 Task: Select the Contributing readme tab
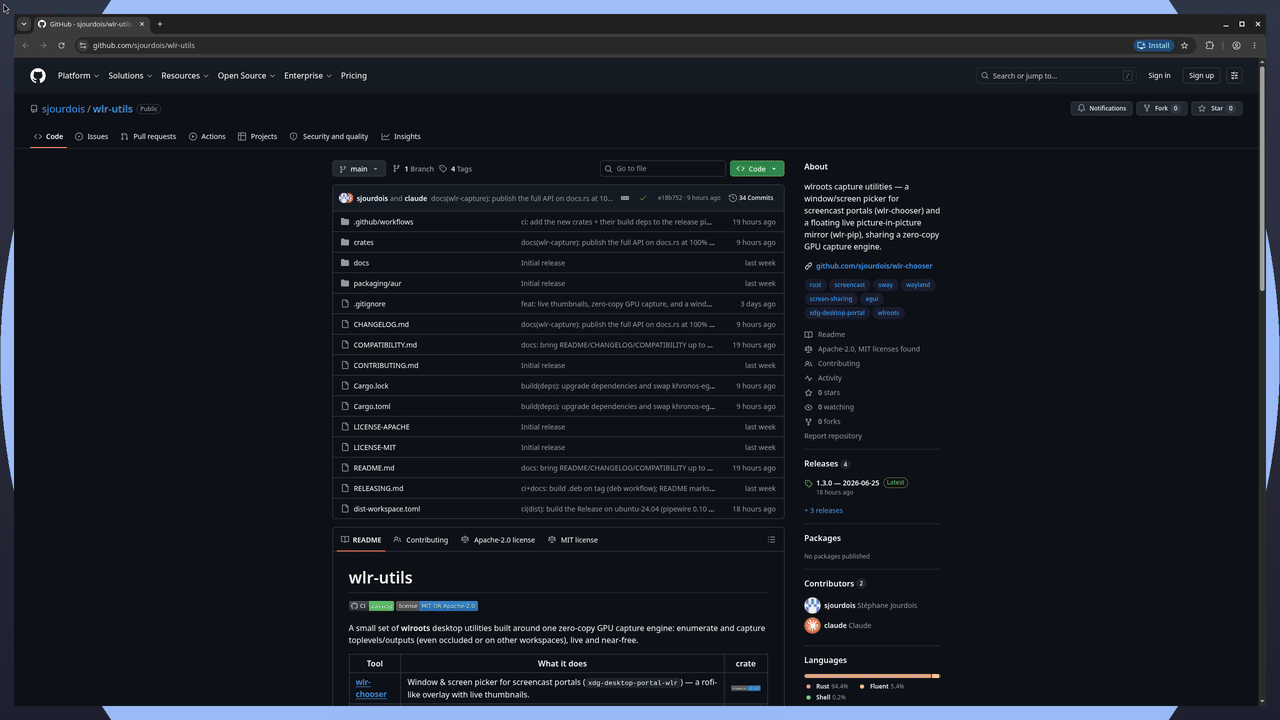421,540
